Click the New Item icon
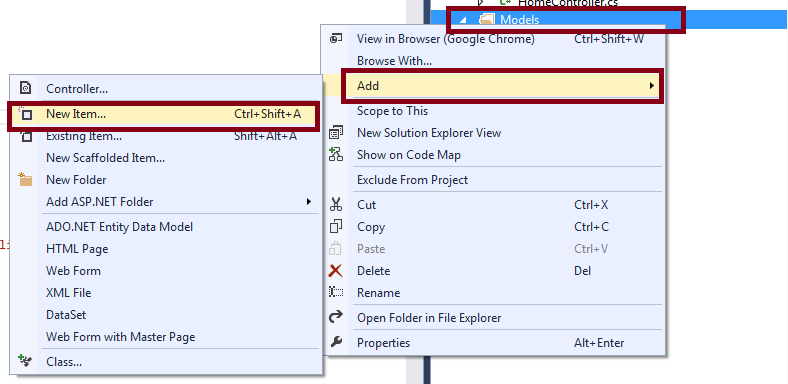Viewport: 788px width, 384px height. tap(25, 114)
